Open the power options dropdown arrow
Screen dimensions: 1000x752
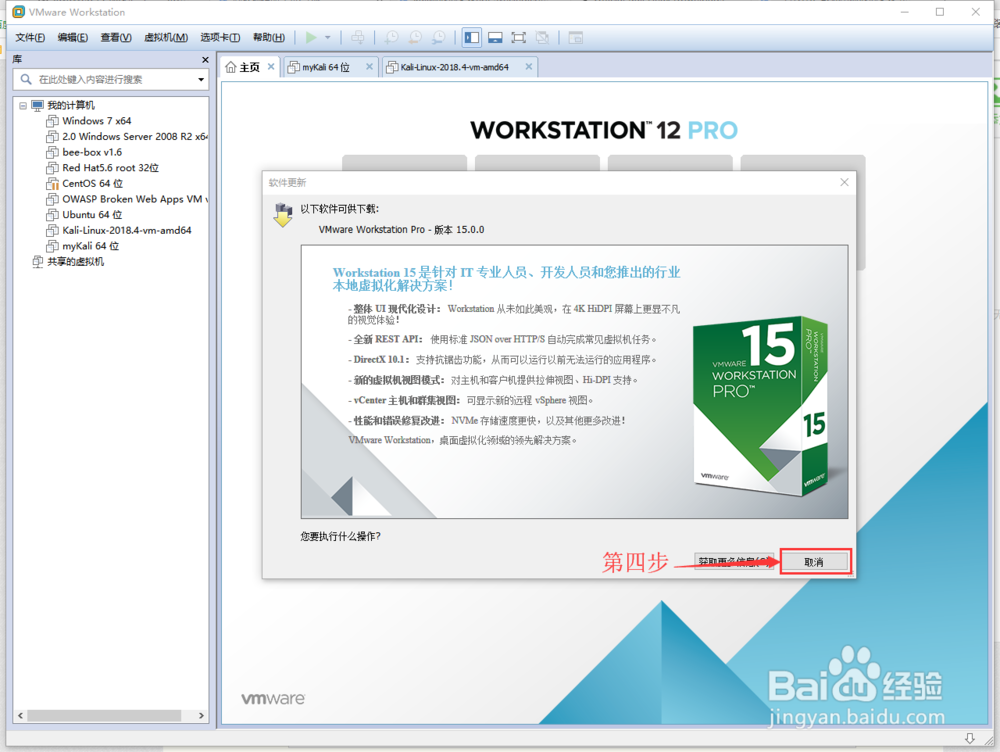[x=328, y=38]
